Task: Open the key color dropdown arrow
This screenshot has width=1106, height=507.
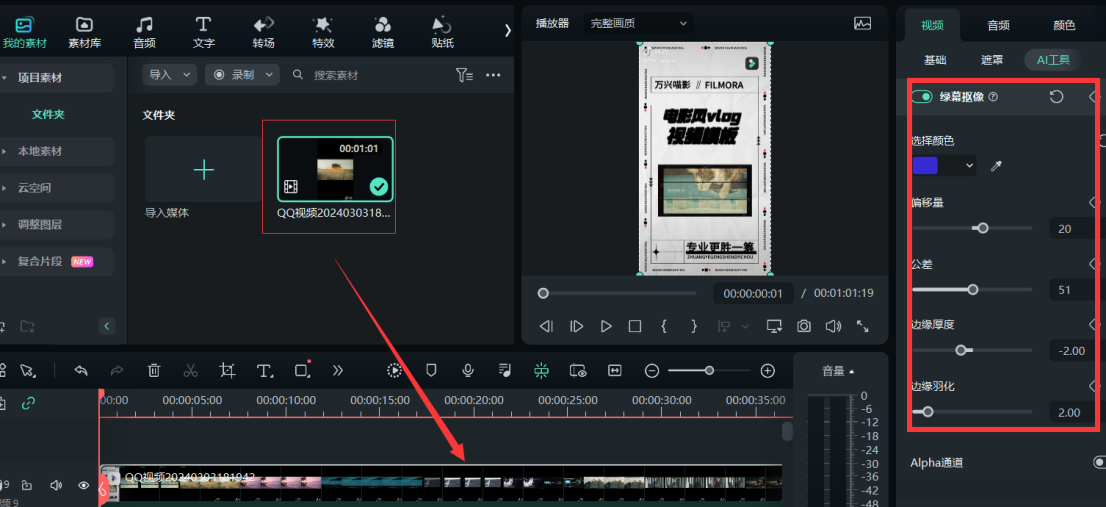Action: [968, 166]
